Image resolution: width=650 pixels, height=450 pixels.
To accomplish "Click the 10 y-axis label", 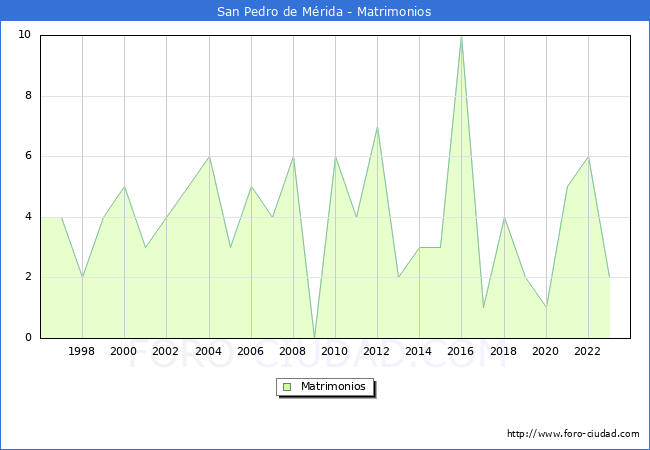I will pos(24,35).
